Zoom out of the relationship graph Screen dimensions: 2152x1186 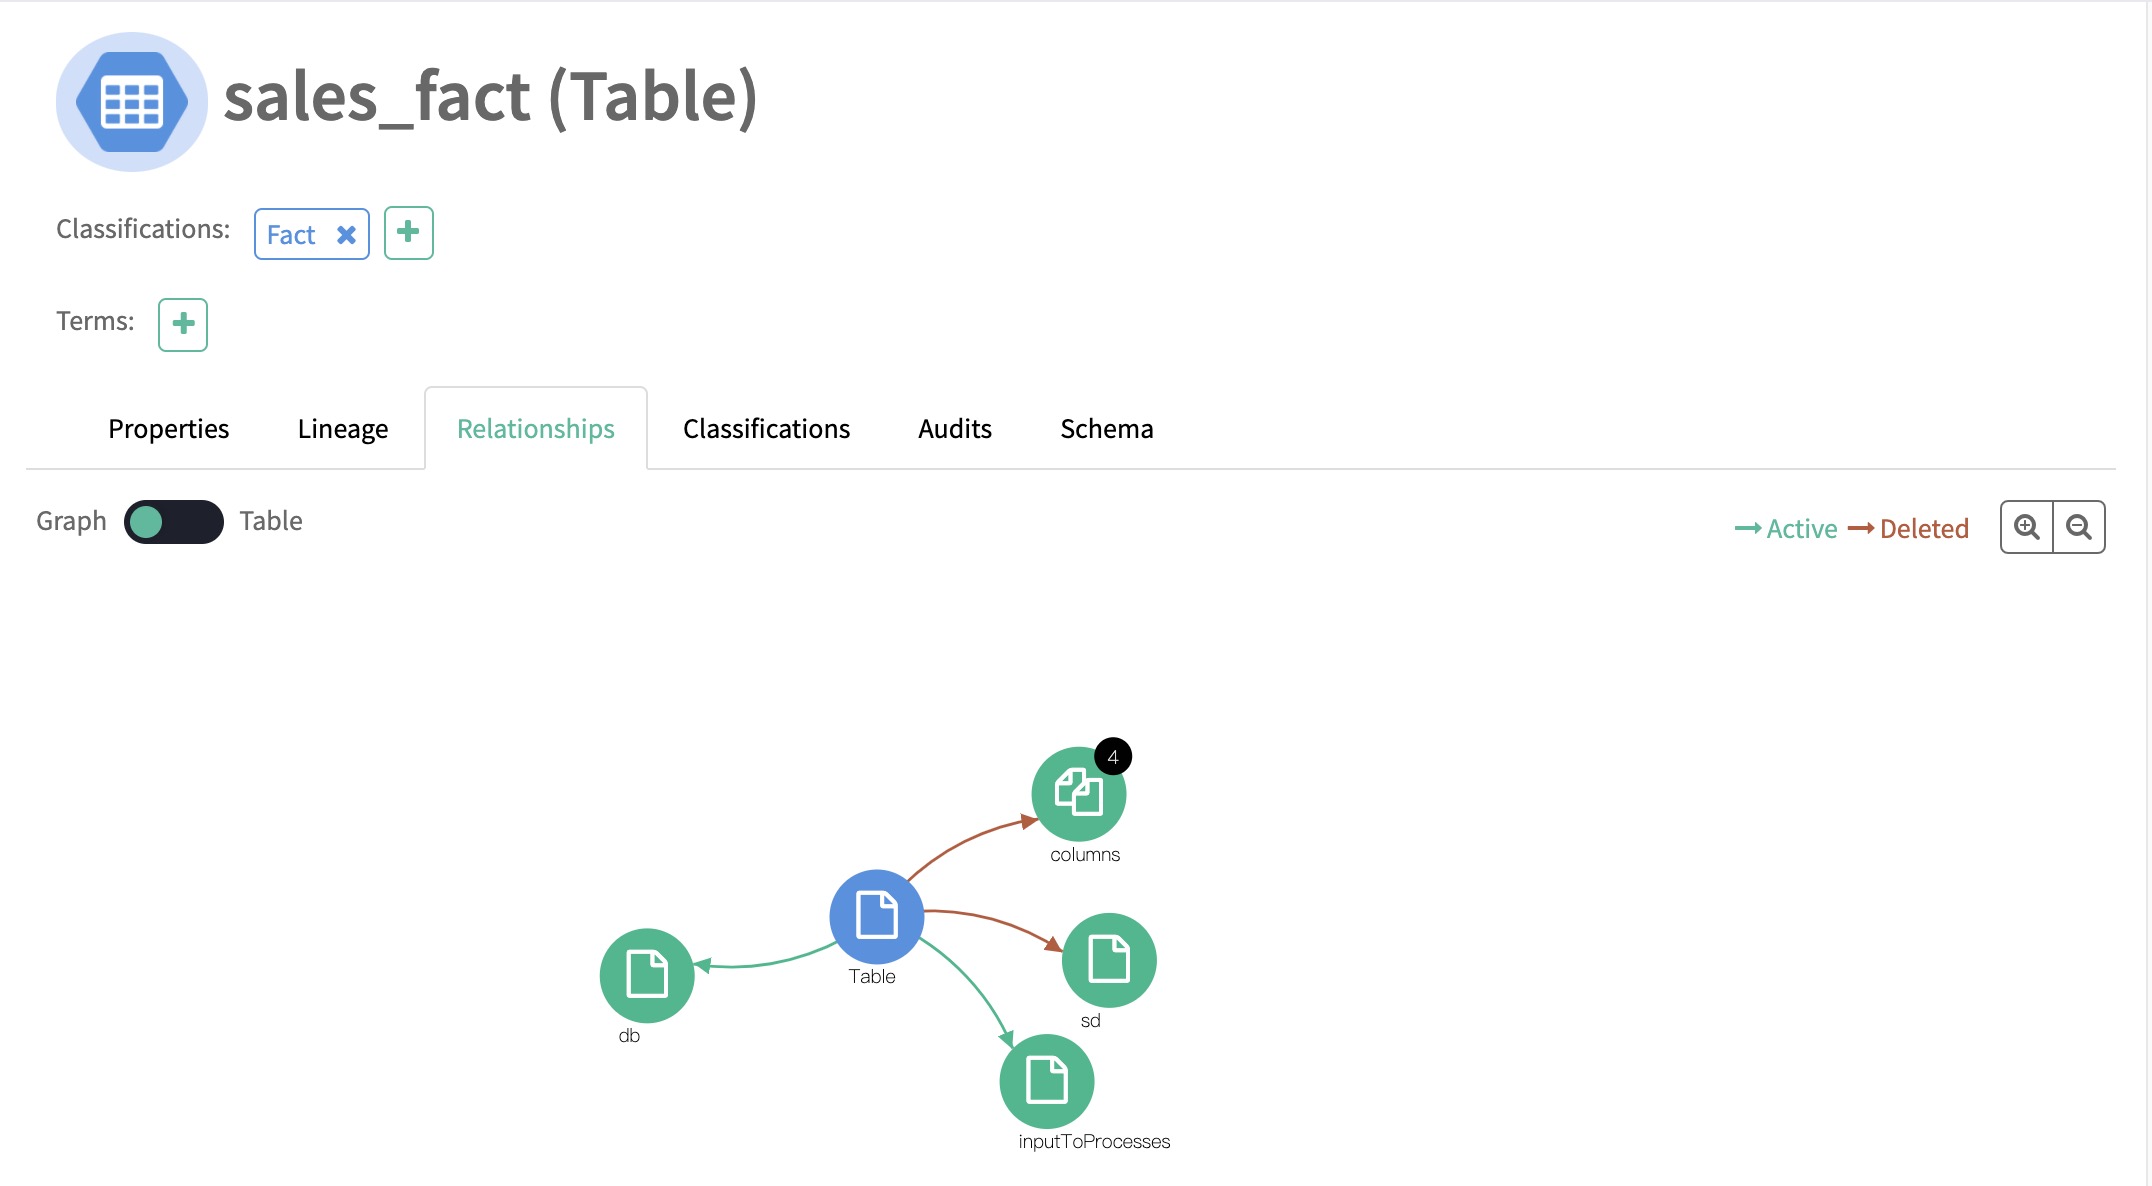[2079, 527]
